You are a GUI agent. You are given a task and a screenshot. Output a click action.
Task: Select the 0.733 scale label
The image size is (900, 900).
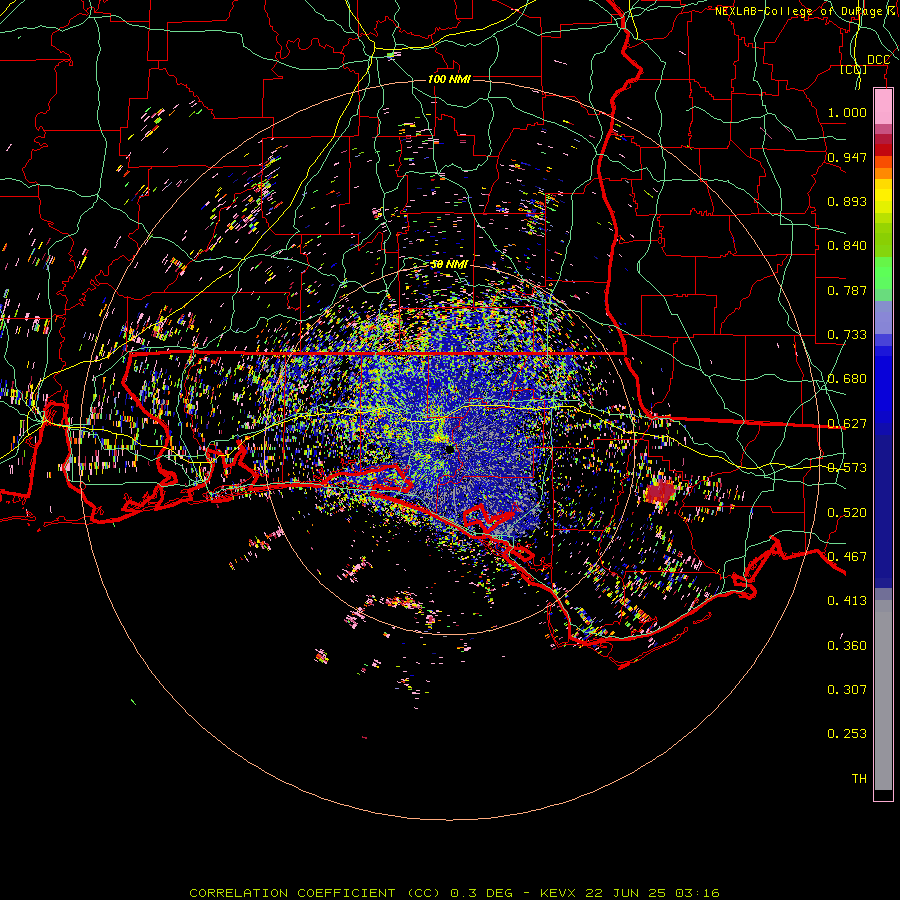coord(847,335)
